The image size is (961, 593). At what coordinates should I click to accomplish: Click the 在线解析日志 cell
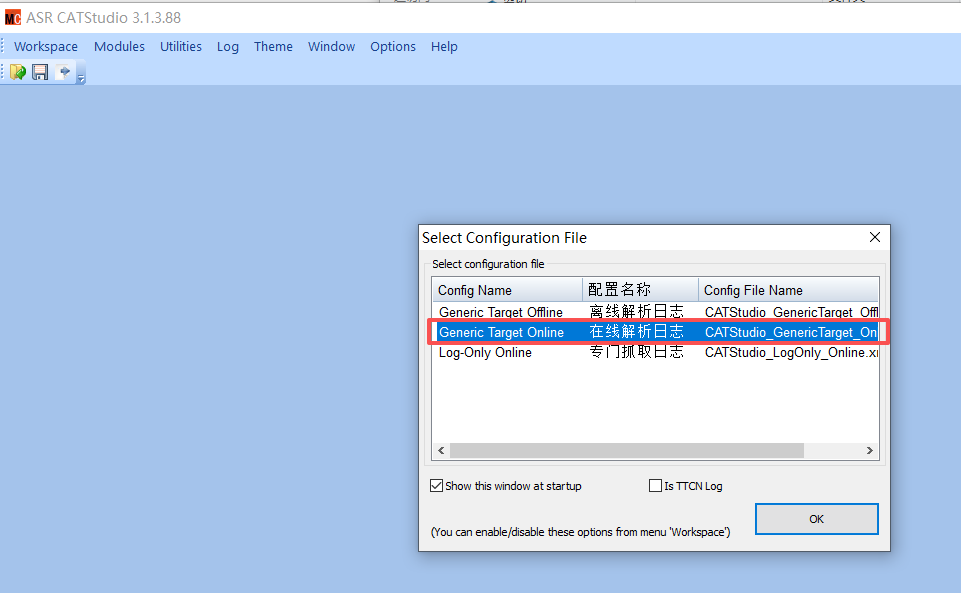636,332
